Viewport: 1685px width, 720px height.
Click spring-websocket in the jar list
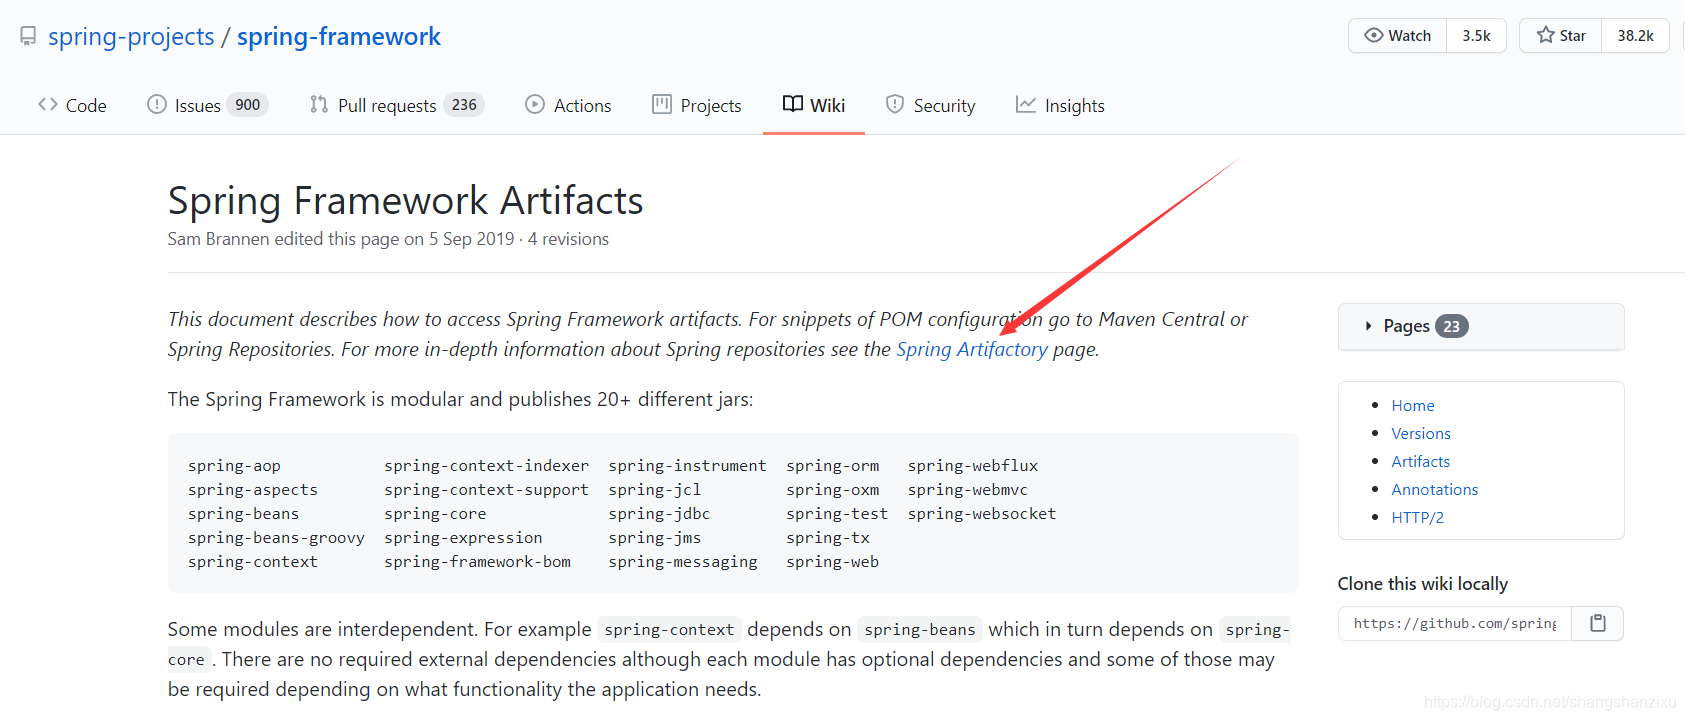(982, 514)
